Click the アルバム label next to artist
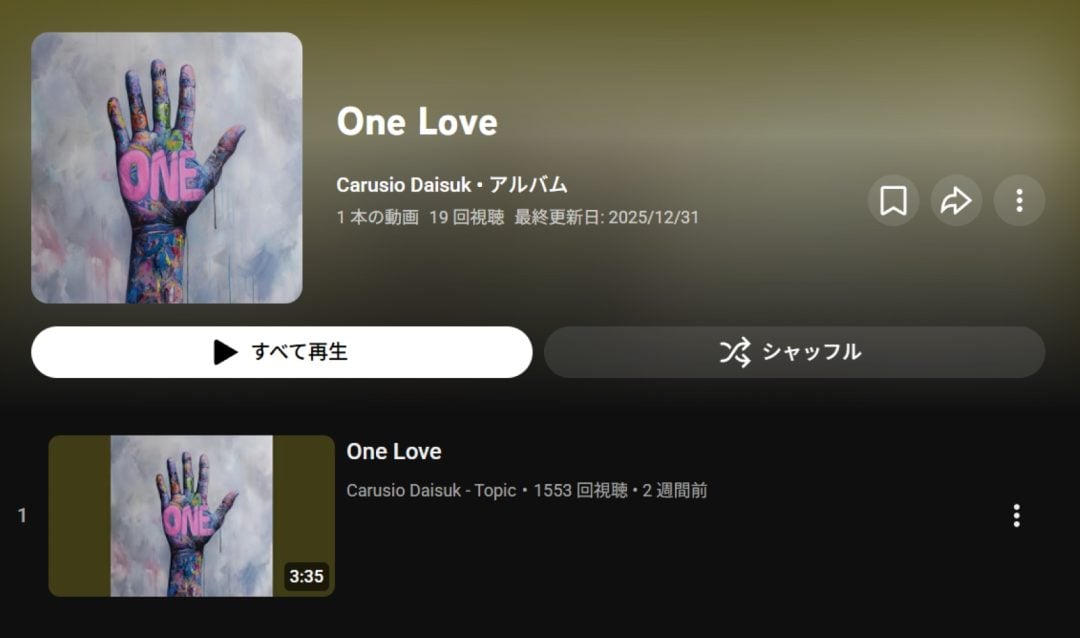Image resolution: width=1080 pixels, height=638 pixels. tap(528, 185)
